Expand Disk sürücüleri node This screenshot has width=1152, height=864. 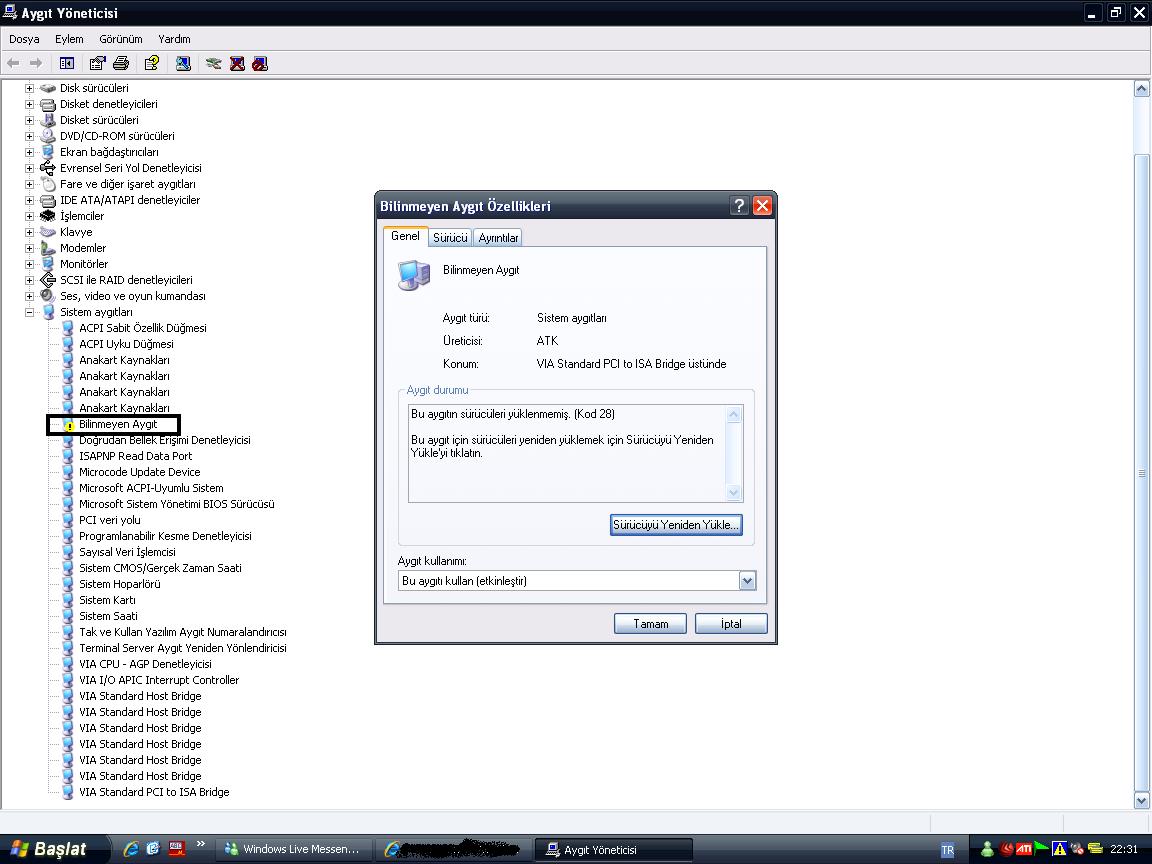[29, 88]
